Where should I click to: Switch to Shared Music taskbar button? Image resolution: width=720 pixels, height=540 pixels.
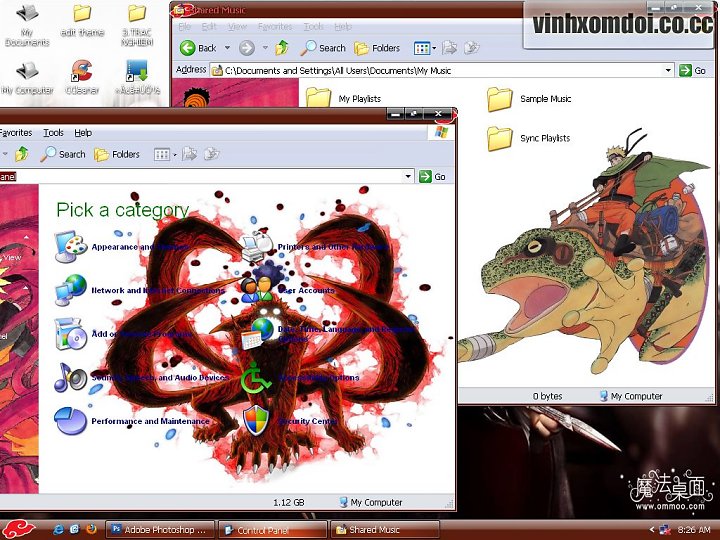point(385,529)
